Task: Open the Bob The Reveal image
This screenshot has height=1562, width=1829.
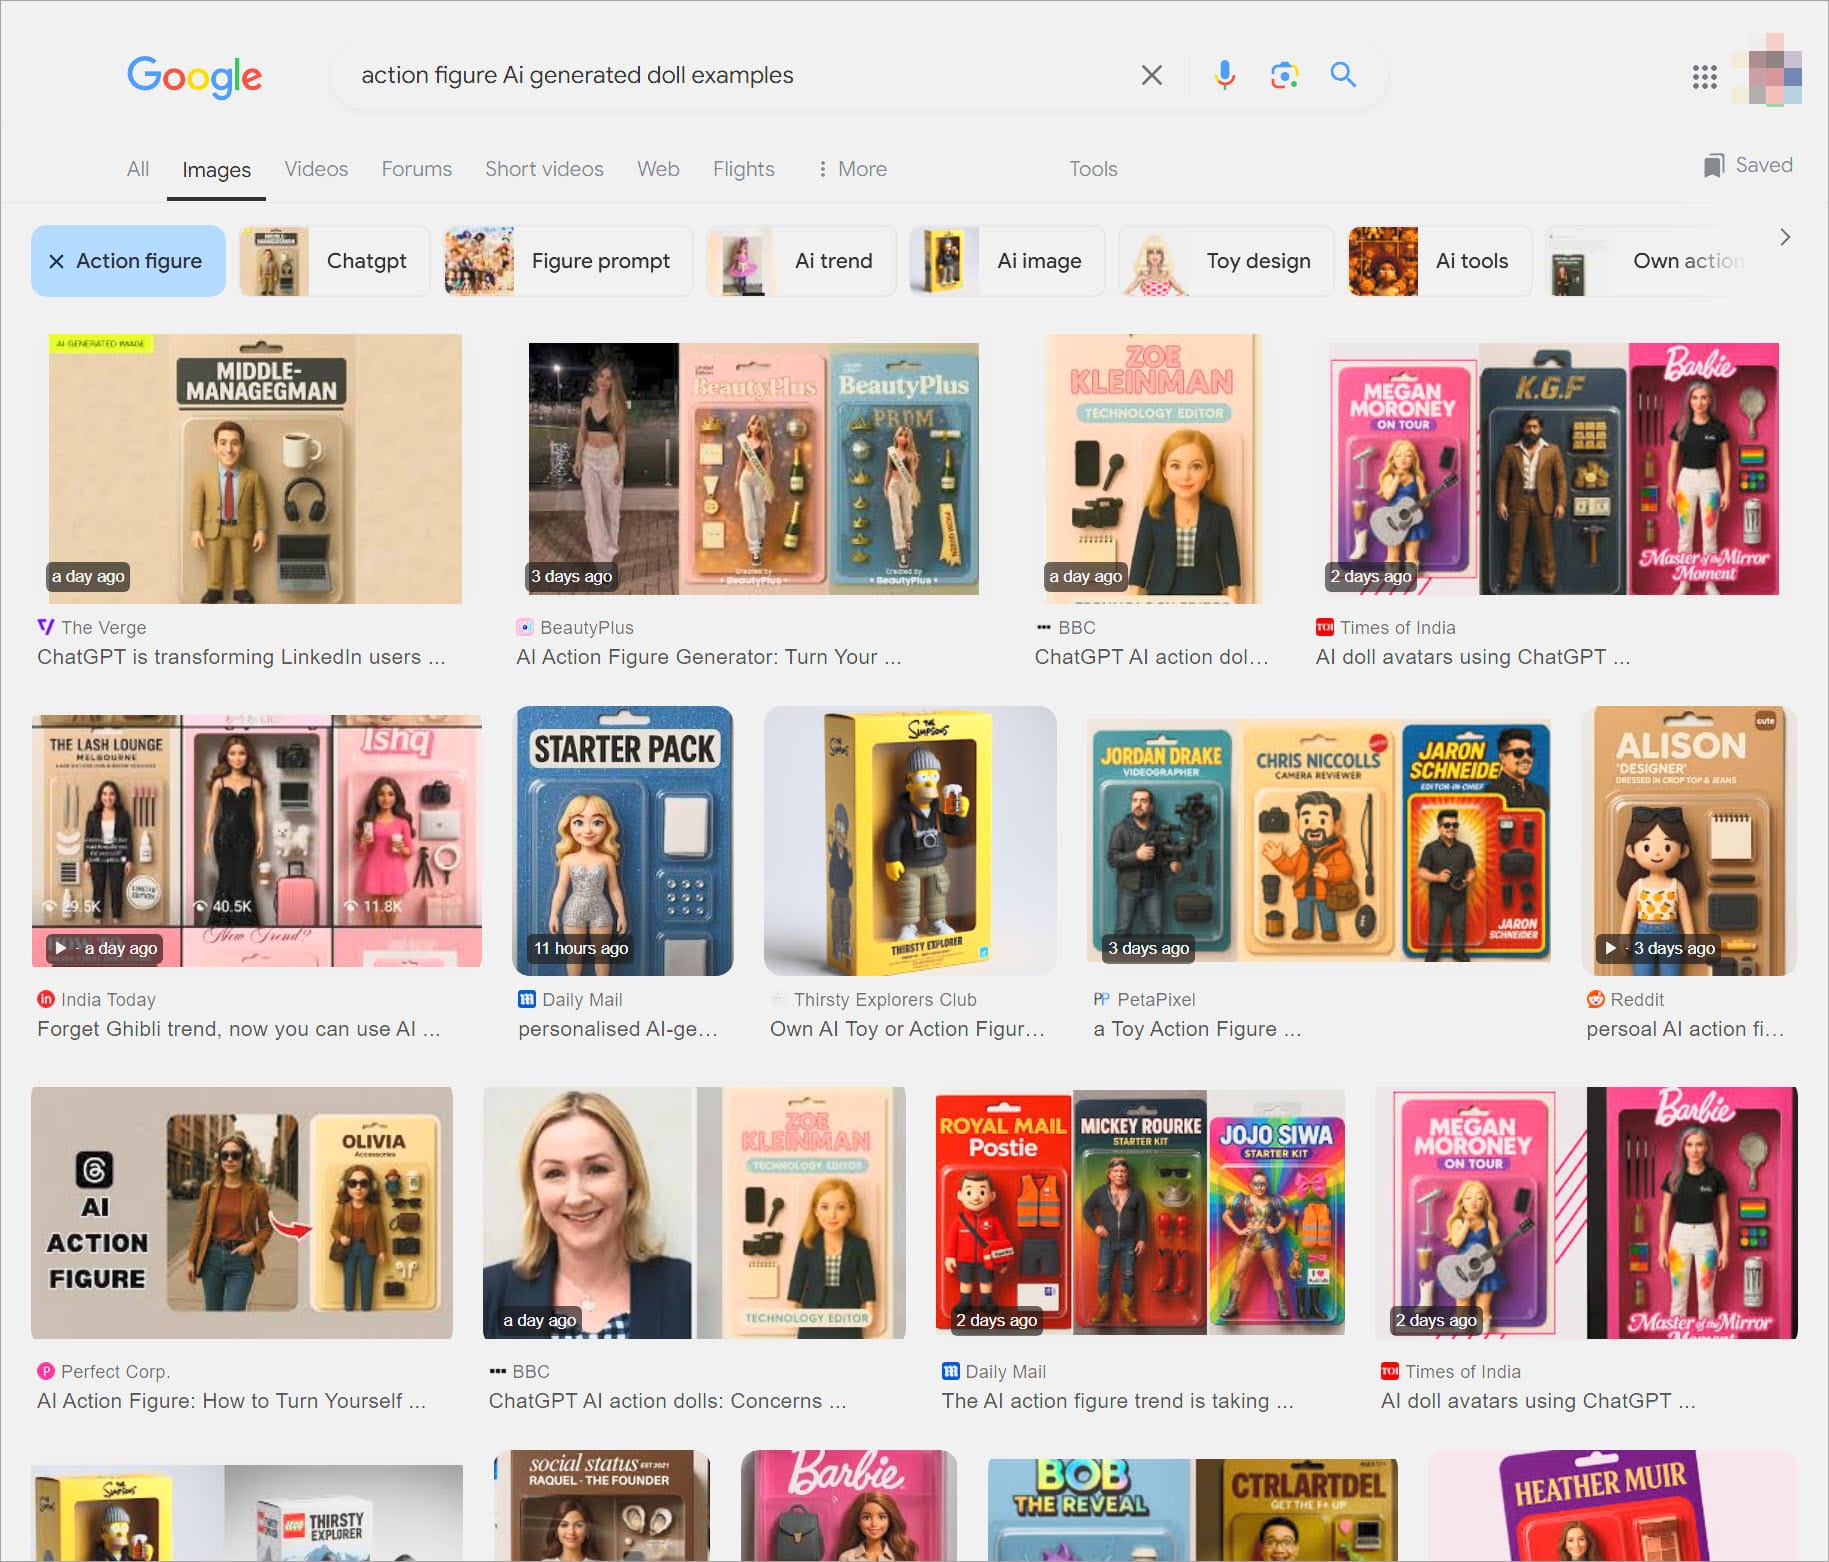Action: [1192, 1509]
